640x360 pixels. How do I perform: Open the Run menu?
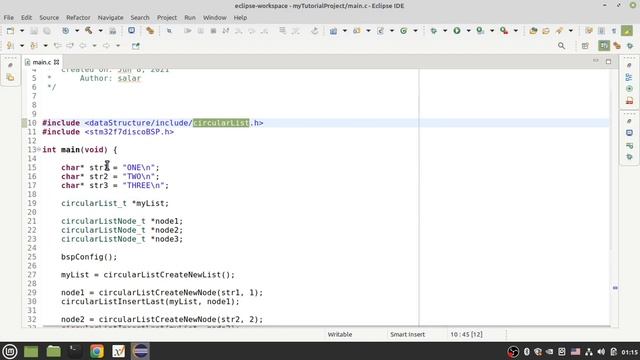tap(190, 18)
